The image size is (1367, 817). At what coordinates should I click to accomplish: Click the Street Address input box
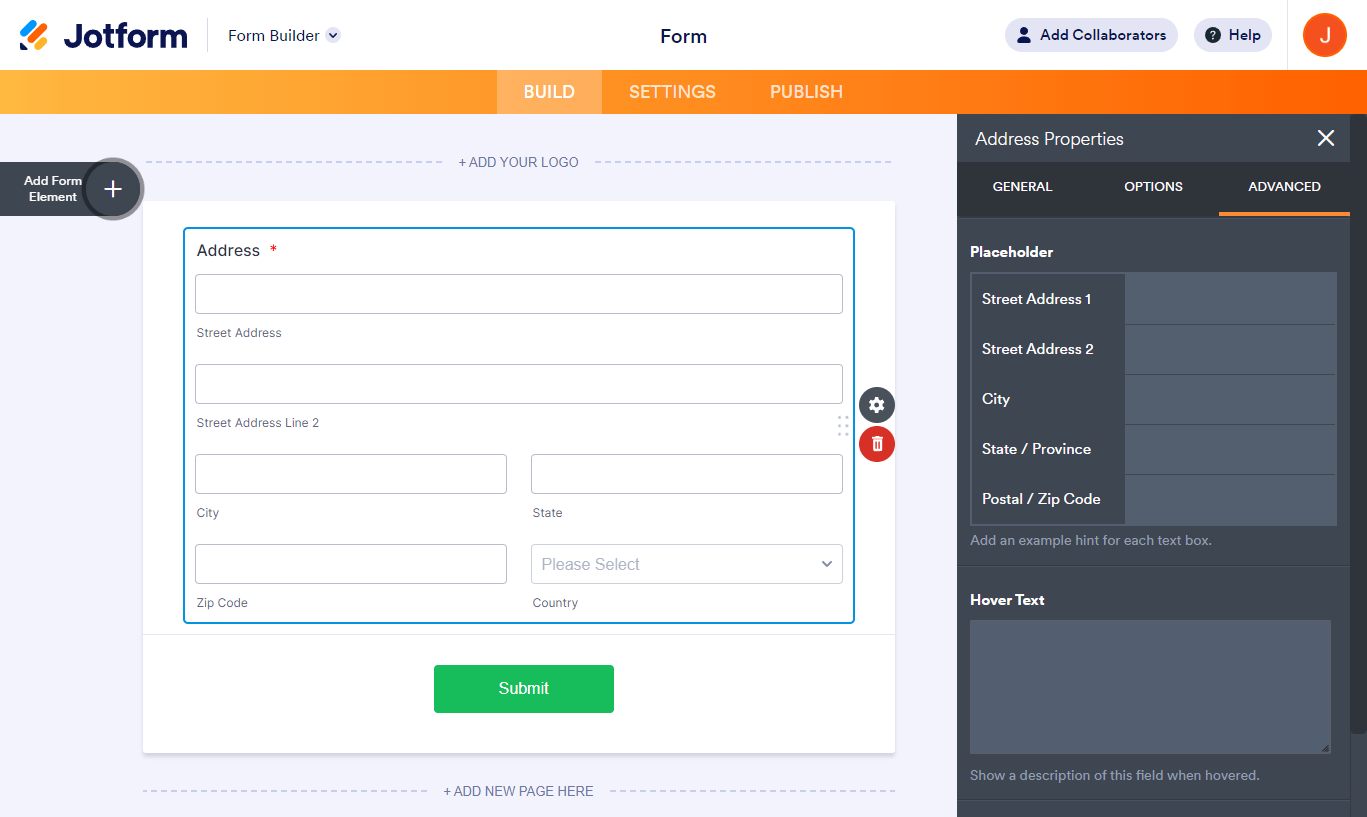click(519, 294)
